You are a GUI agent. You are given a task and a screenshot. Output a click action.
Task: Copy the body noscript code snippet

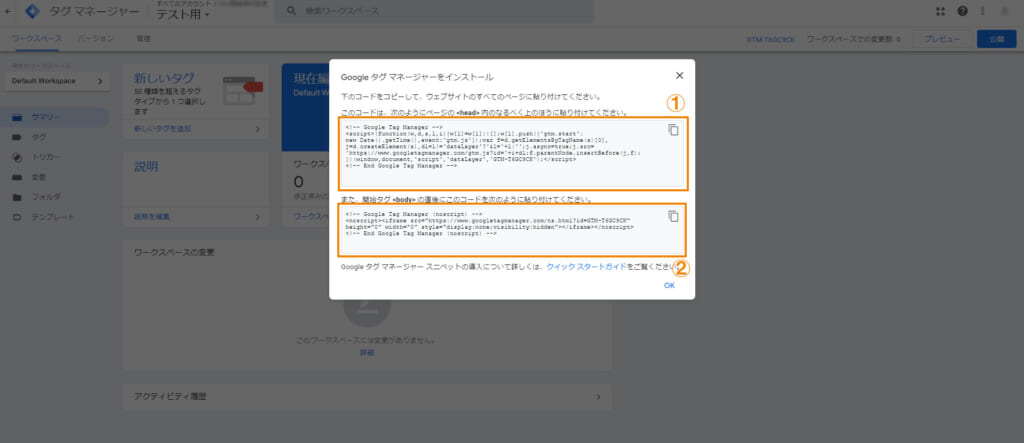(673, 216)
